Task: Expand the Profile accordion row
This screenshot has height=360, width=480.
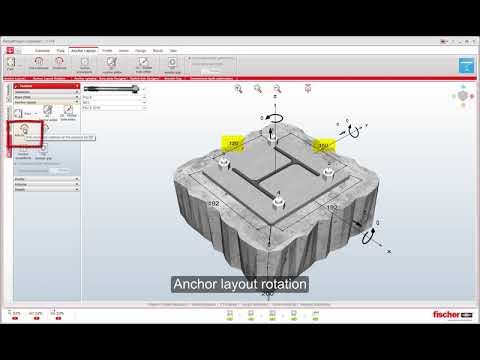Action: click(46, 179)
